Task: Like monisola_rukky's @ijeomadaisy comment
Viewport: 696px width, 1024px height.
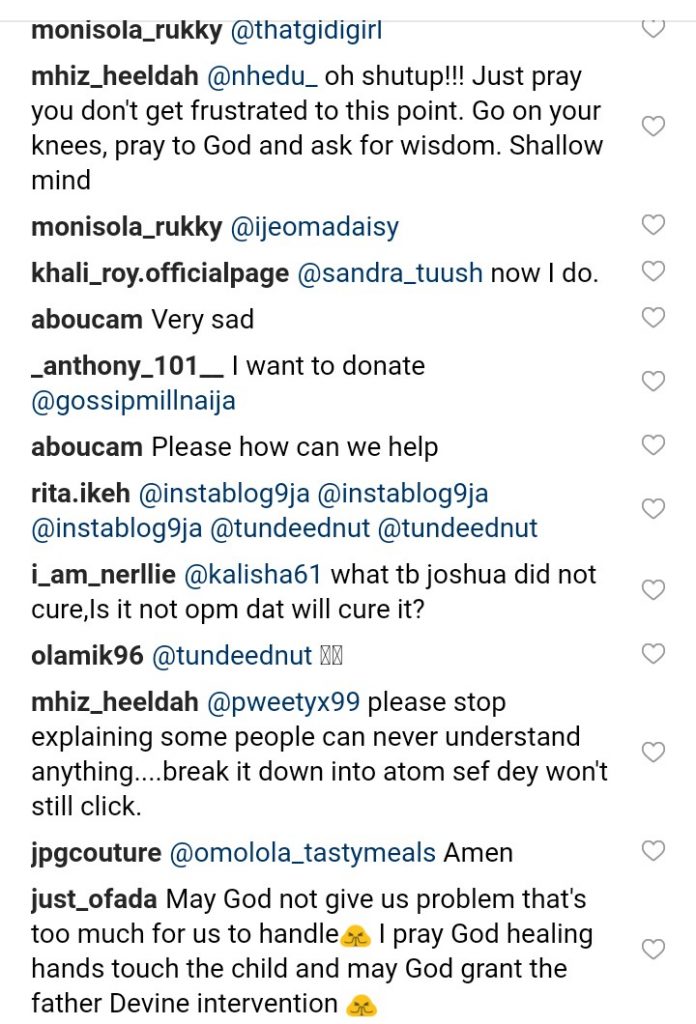Action: click(x=653, y=225)
